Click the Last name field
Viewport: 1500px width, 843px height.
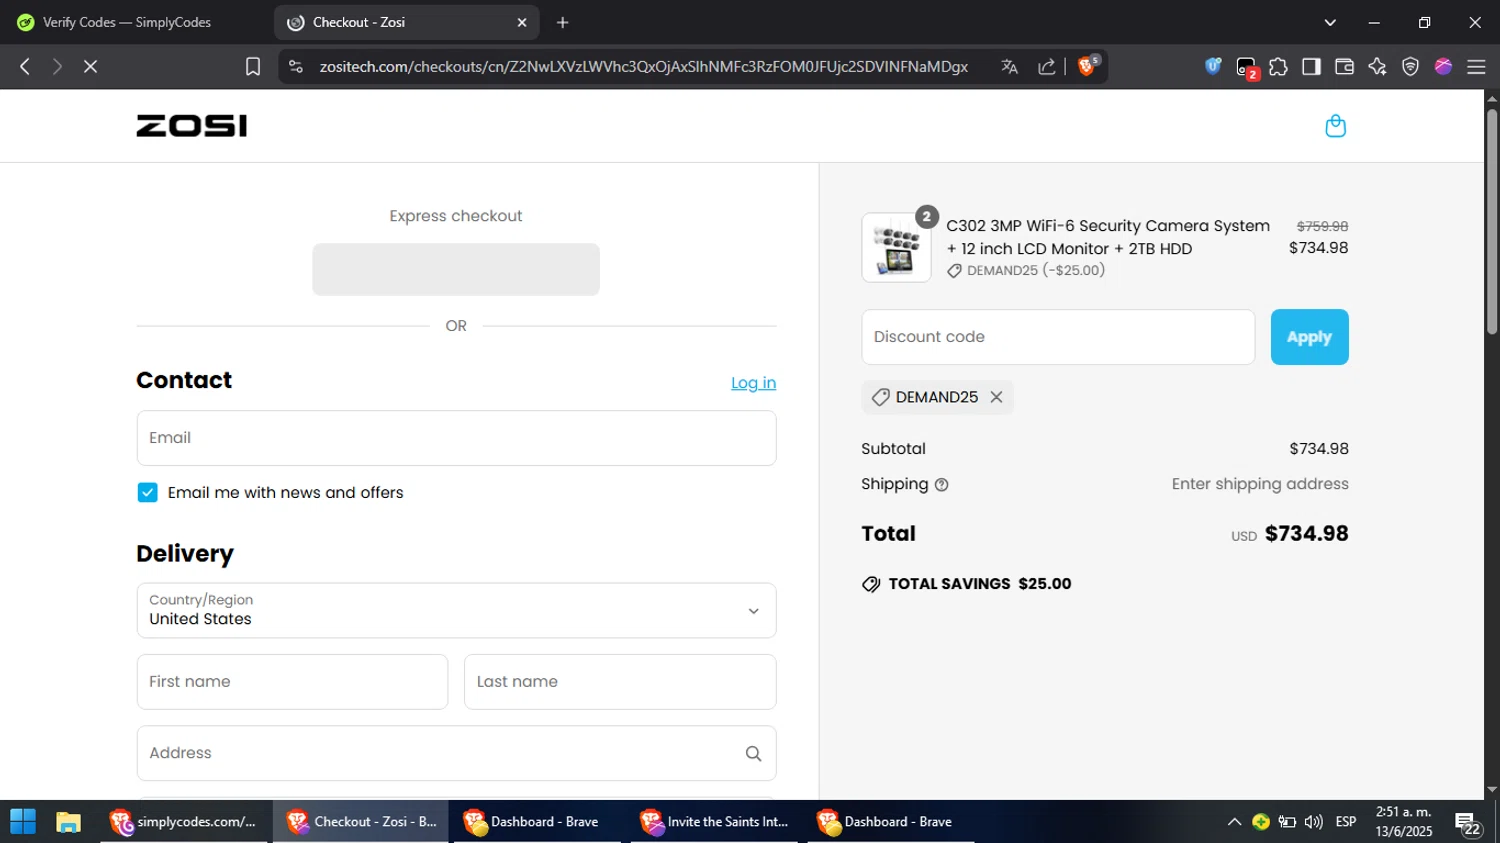tap(620, 682)
